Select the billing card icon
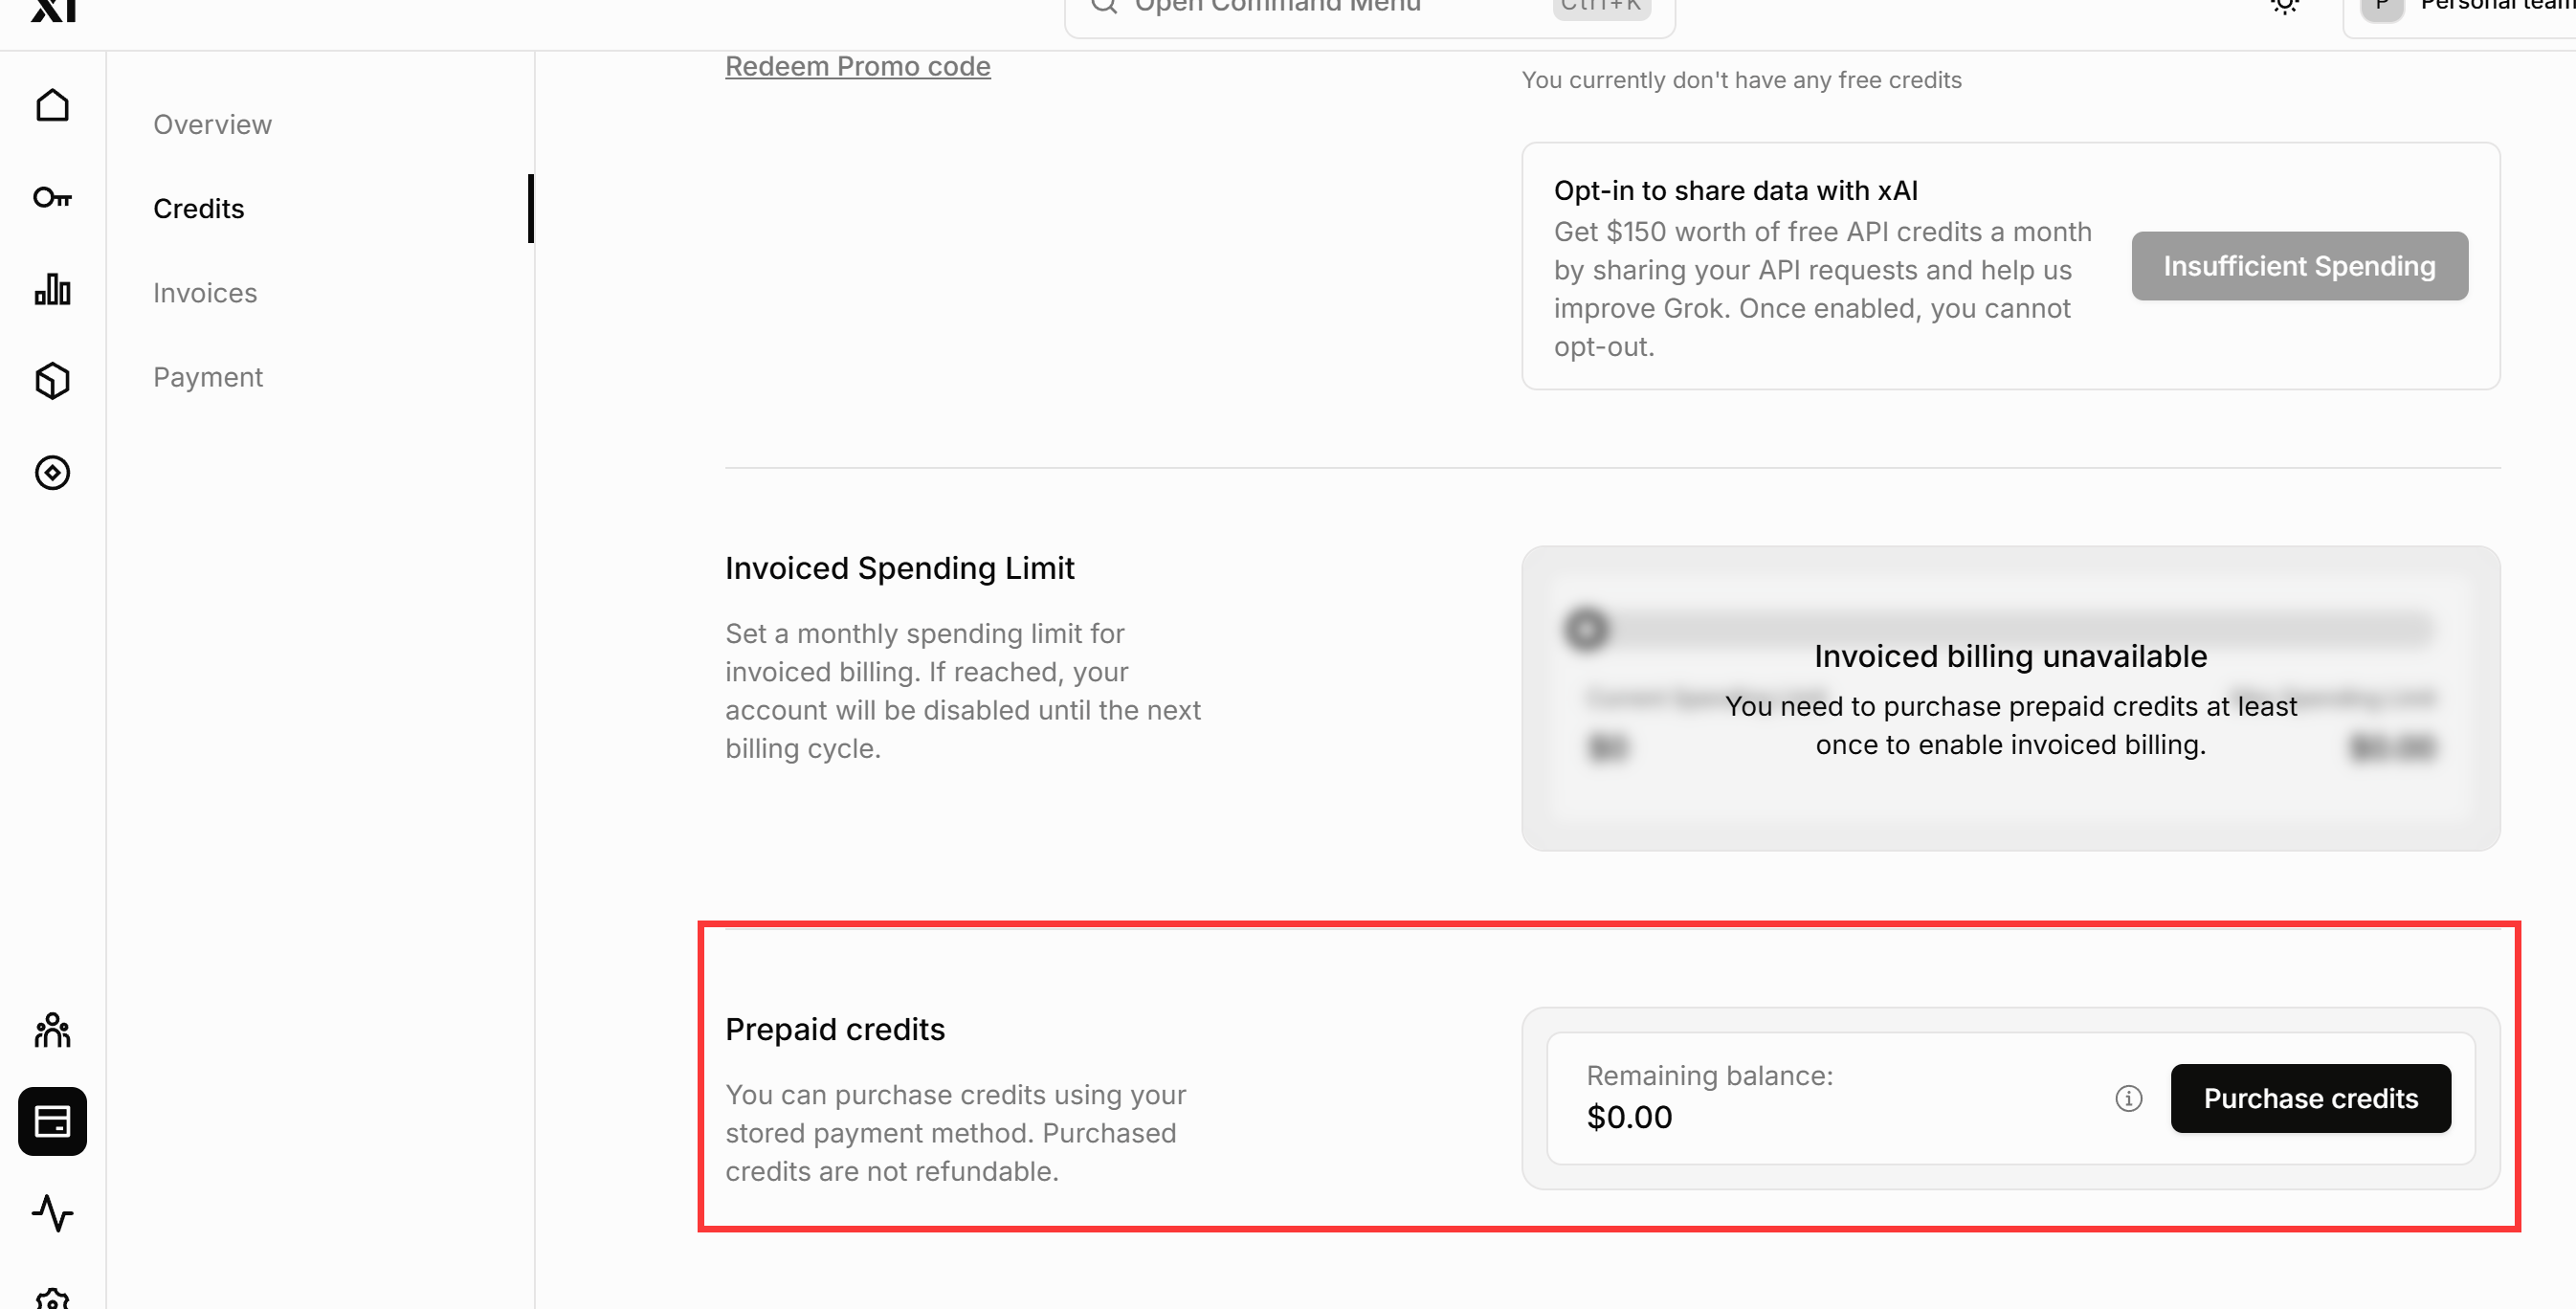Viewport: 2576px width, 1309px height. pos(52,1121)
